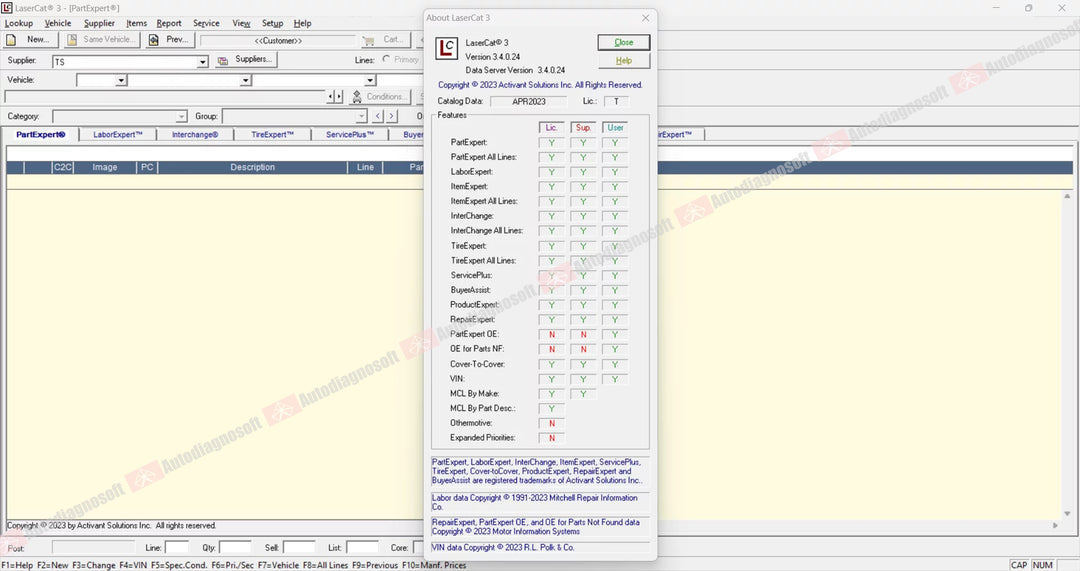Click the vertical scrollbar up arrow
The width and height of the screenshot is (1080, 571).
[x=1067, y=197]
